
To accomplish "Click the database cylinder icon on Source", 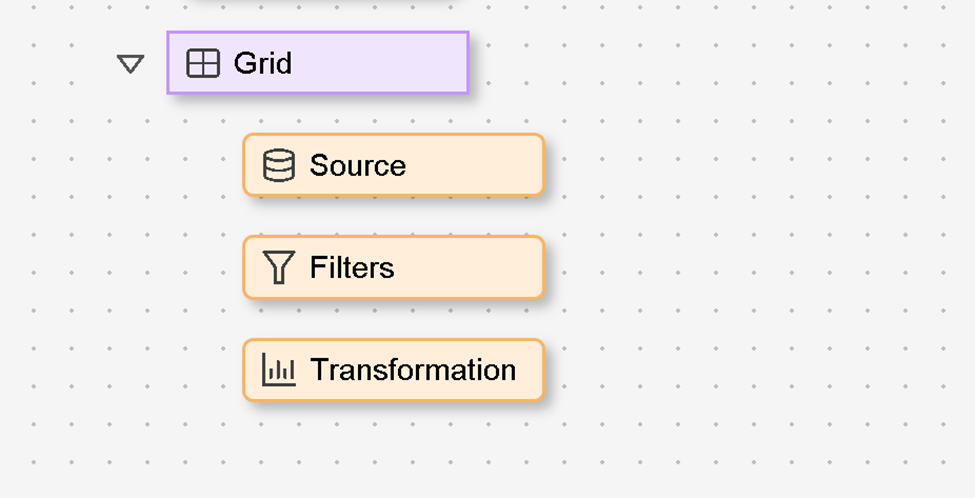I will [x=279, y=165].
